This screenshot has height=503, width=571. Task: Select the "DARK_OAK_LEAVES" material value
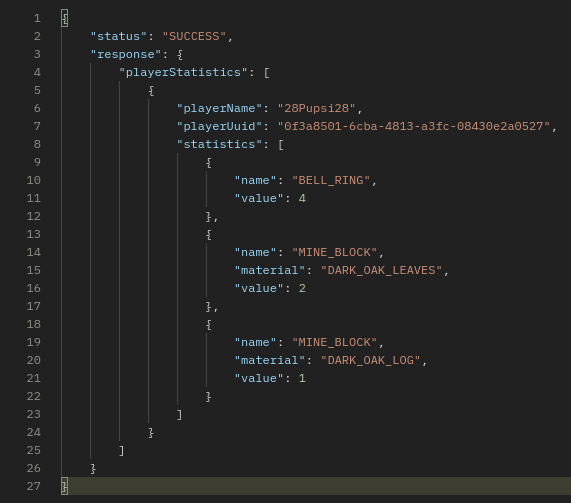[x=381, y=270]
